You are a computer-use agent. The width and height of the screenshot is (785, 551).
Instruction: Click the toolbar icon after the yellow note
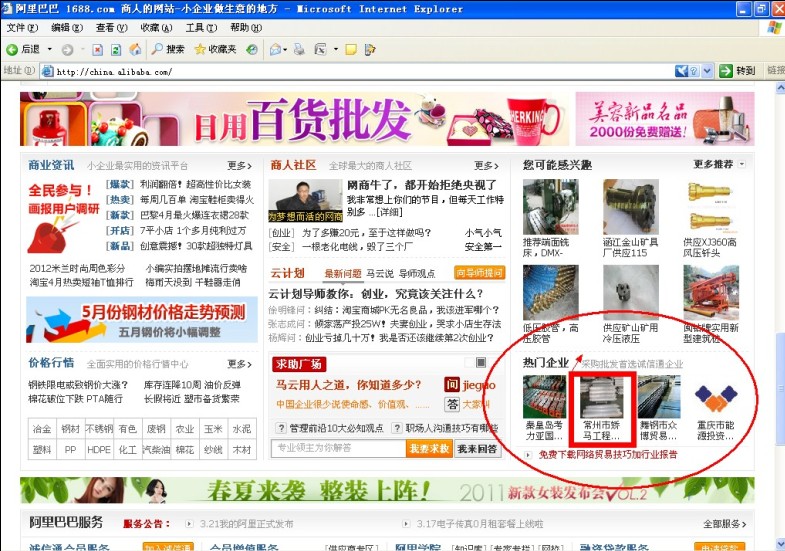point(370,49)
